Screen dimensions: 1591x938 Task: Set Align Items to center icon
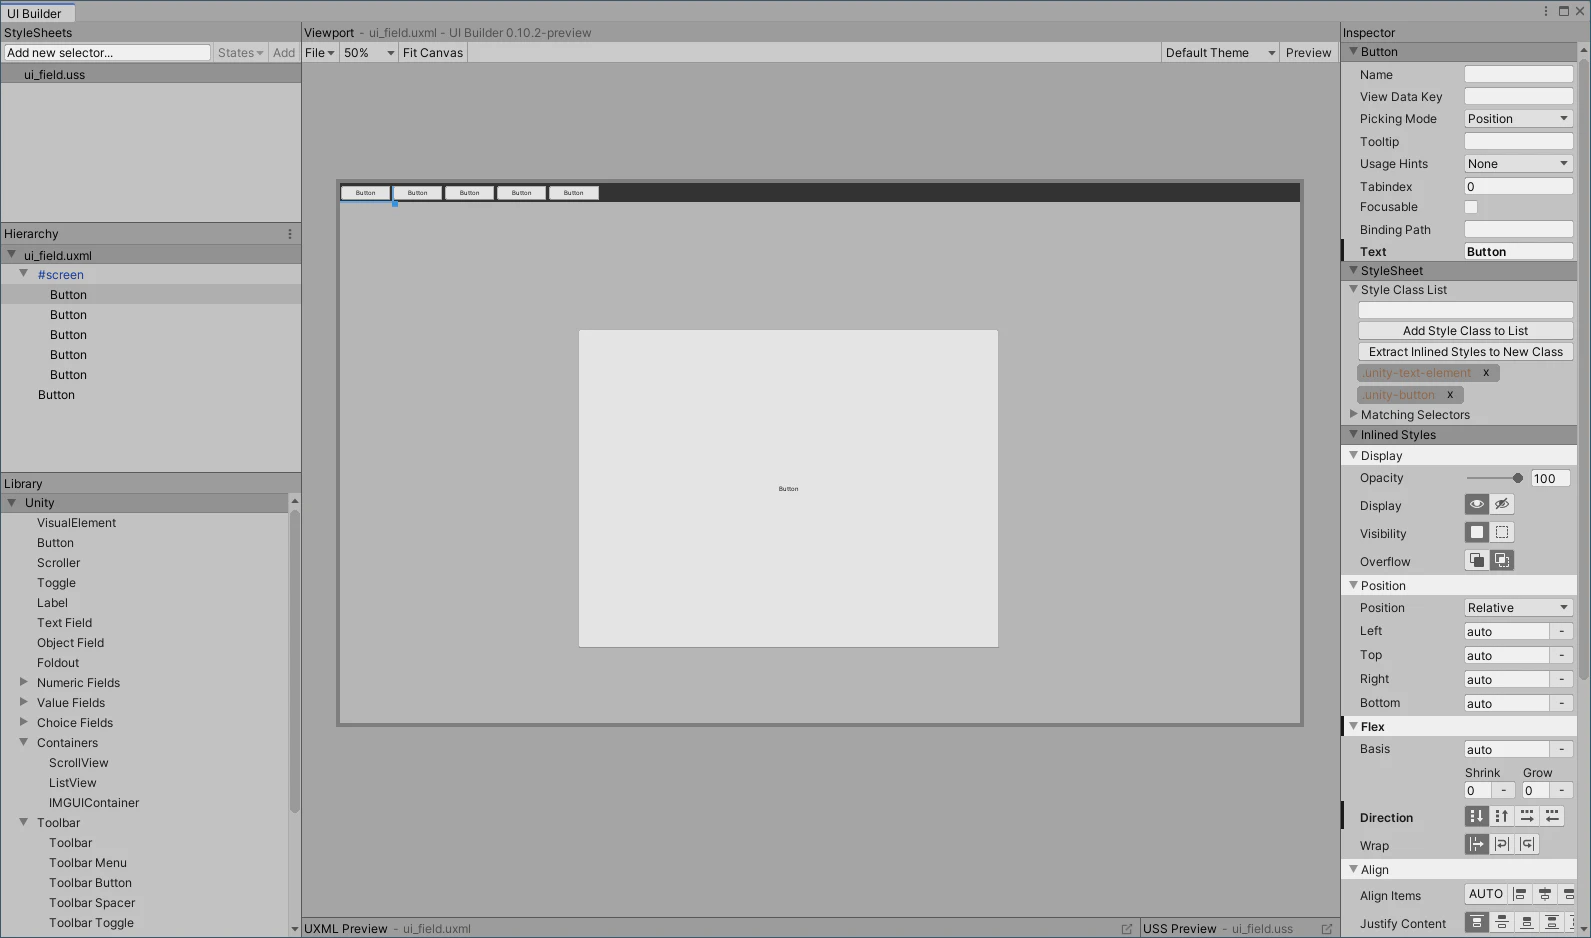tap(1545, 895)
